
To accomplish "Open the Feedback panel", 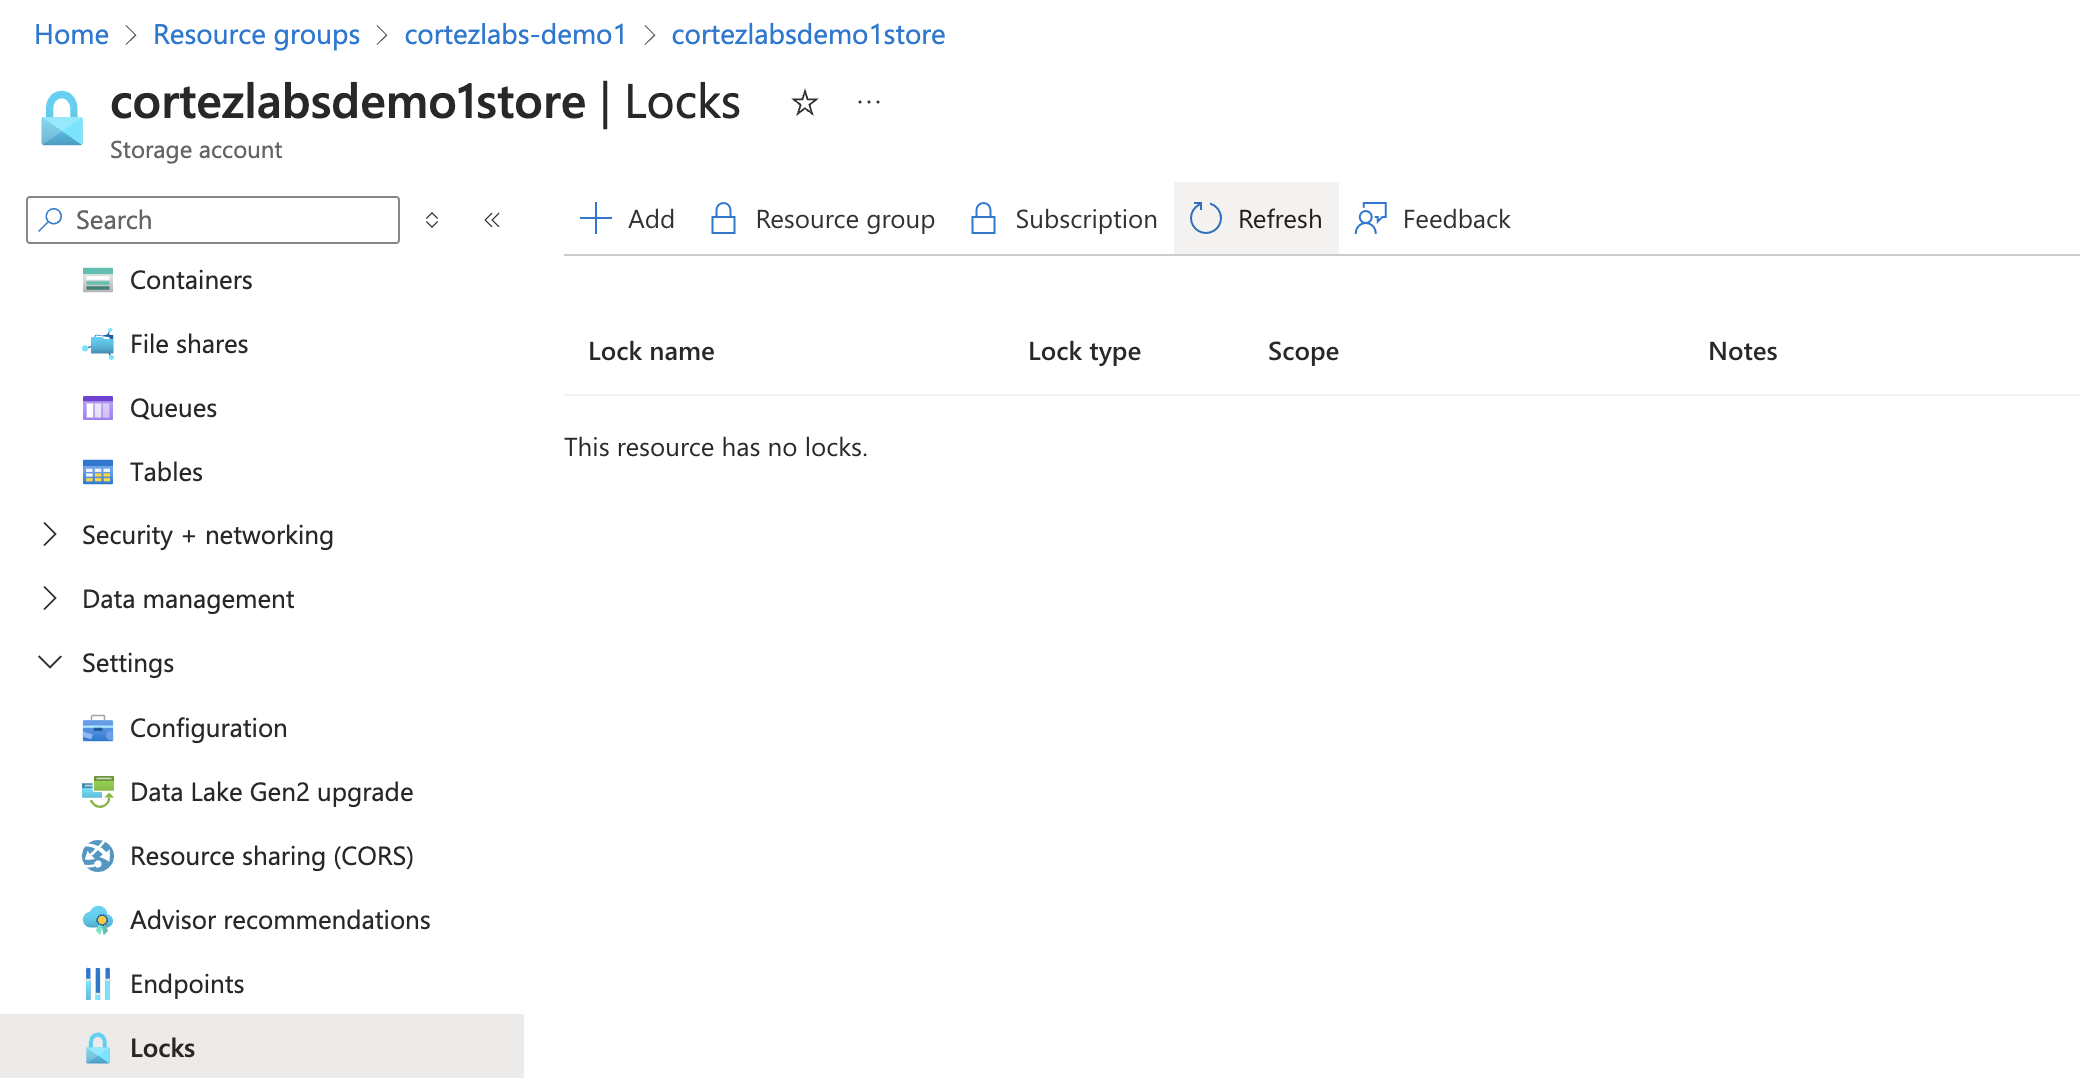I will pos(1433,218).
